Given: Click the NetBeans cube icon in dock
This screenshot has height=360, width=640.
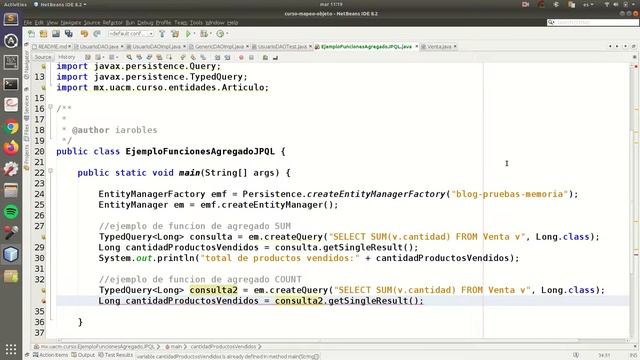Looking at the screenshot, I should [x=11, y=254].
